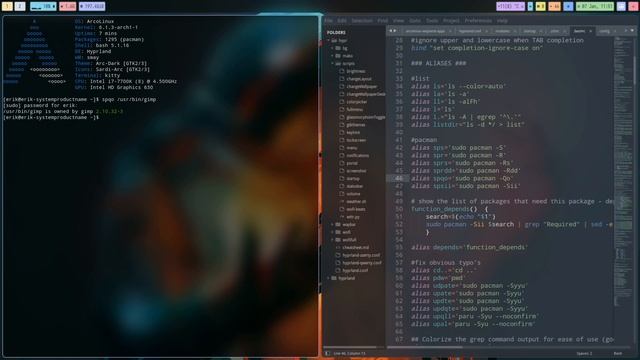Image resolution: width=640 pixels, height=360 pixels.
Task: Open the startup script file
Action: [x=353, y=178]
